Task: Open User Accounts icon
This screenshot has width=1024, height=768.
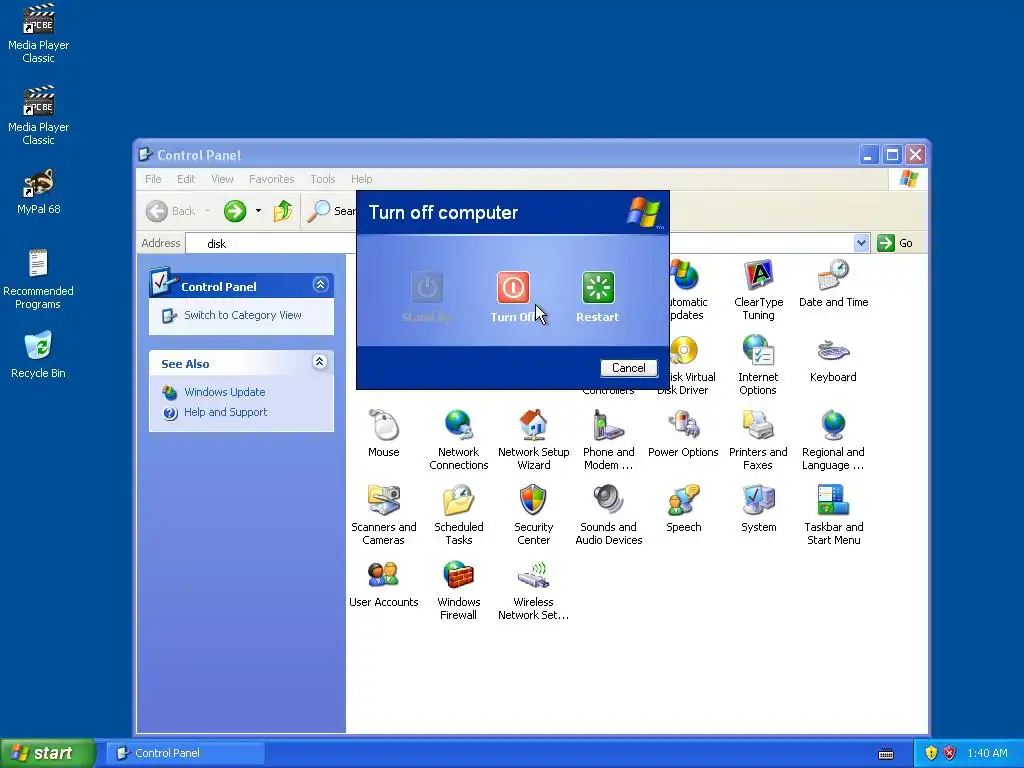Action: click(383, 584)
